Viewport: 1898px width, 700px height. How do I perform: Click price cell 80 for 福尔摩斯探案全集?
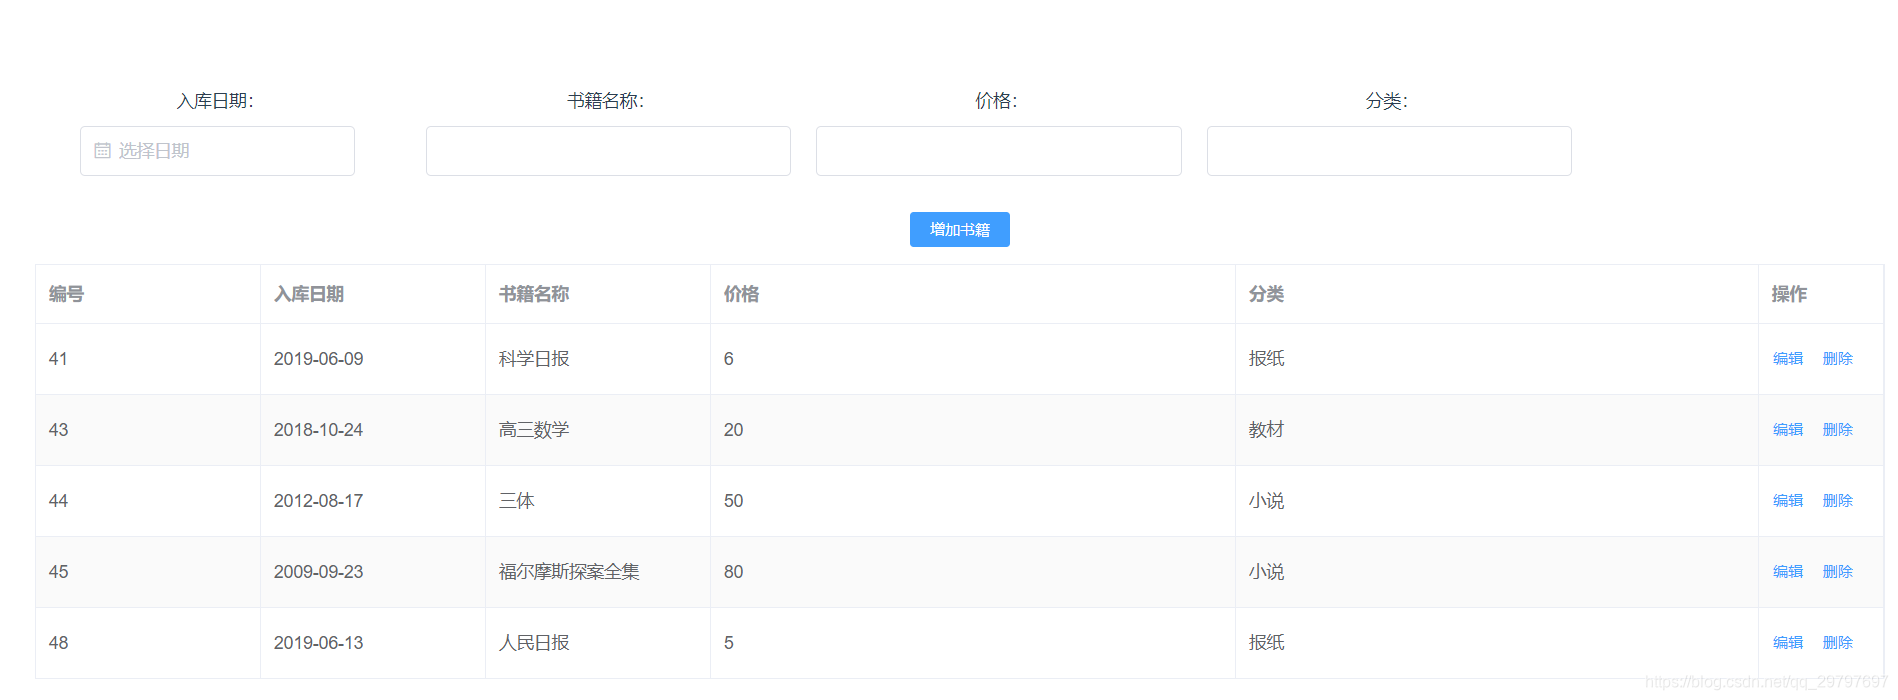point(973,572)
